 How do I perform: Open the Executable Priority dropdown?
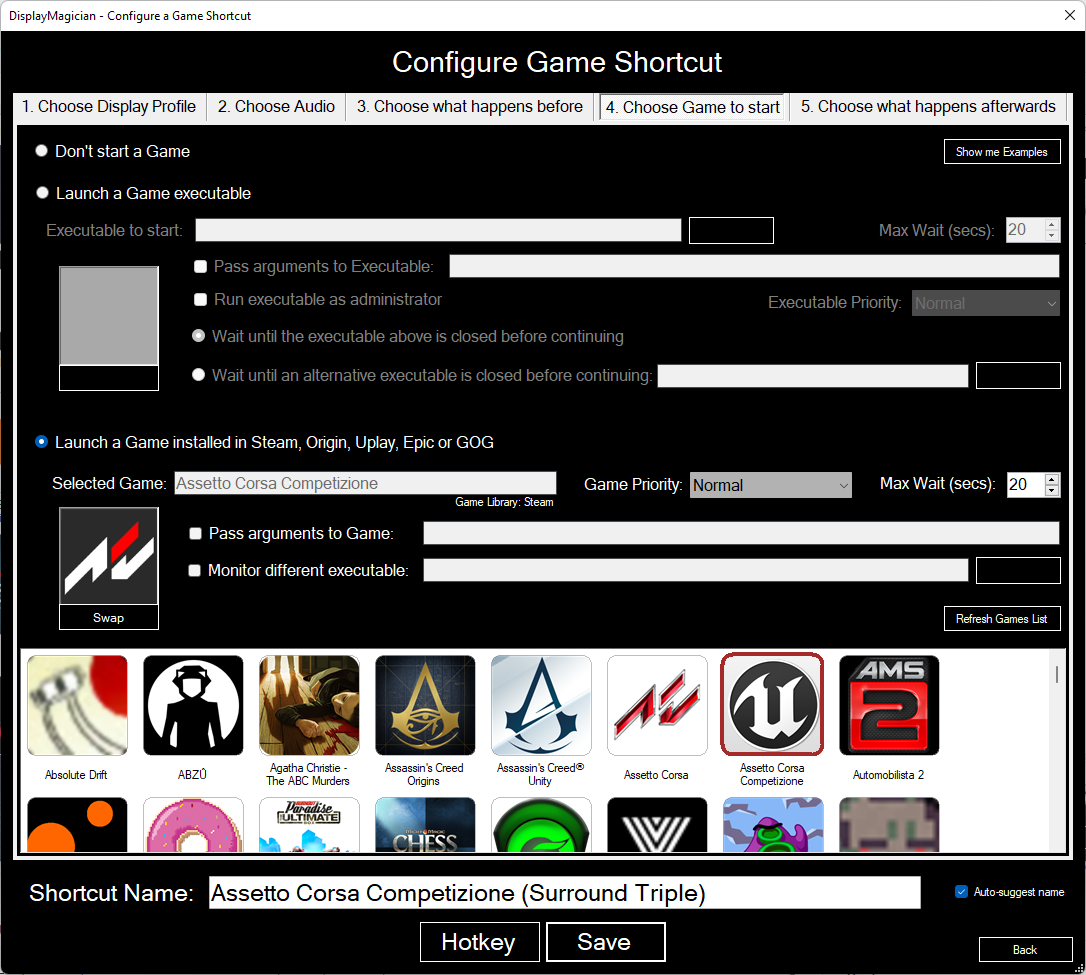[x=986, y=303]
